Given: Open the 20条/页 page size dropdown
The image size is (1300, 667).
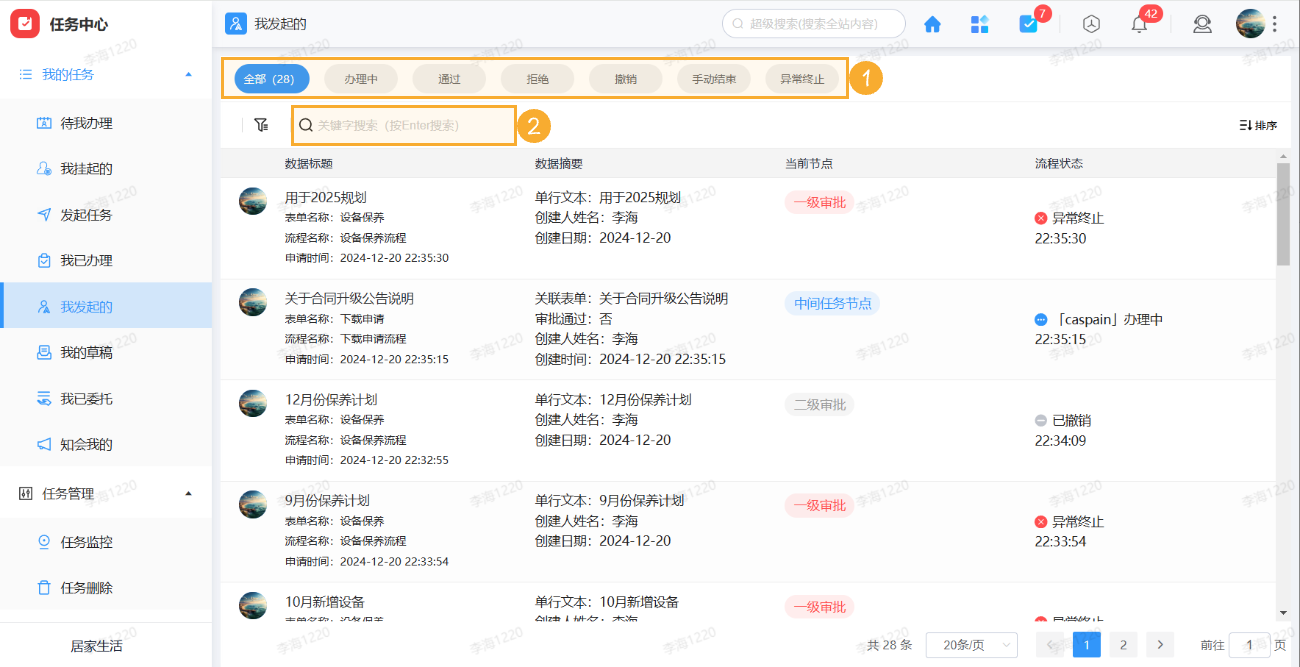Looking at the screenshot, I should pos(969,644).
